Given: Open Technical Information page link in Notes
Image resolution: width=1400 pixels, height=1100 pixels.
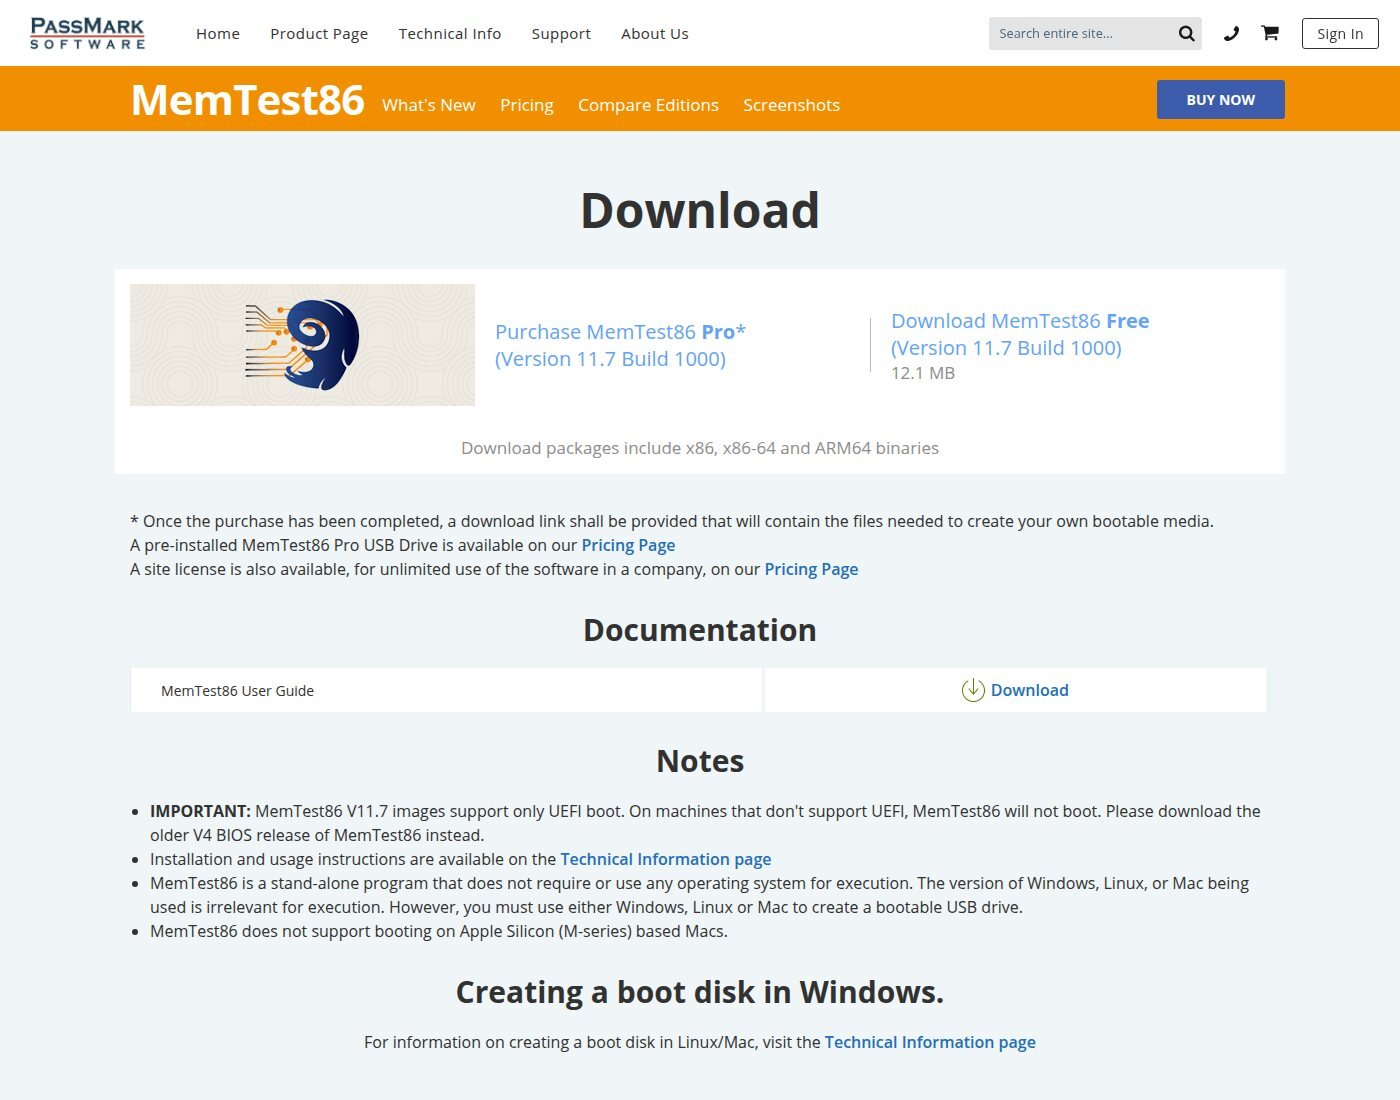Looking at the screenshot, I should point(666,859).
